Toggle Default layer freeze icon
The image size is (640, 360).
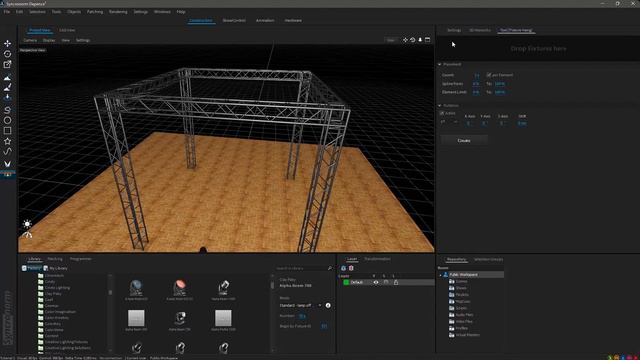(386, 282)
